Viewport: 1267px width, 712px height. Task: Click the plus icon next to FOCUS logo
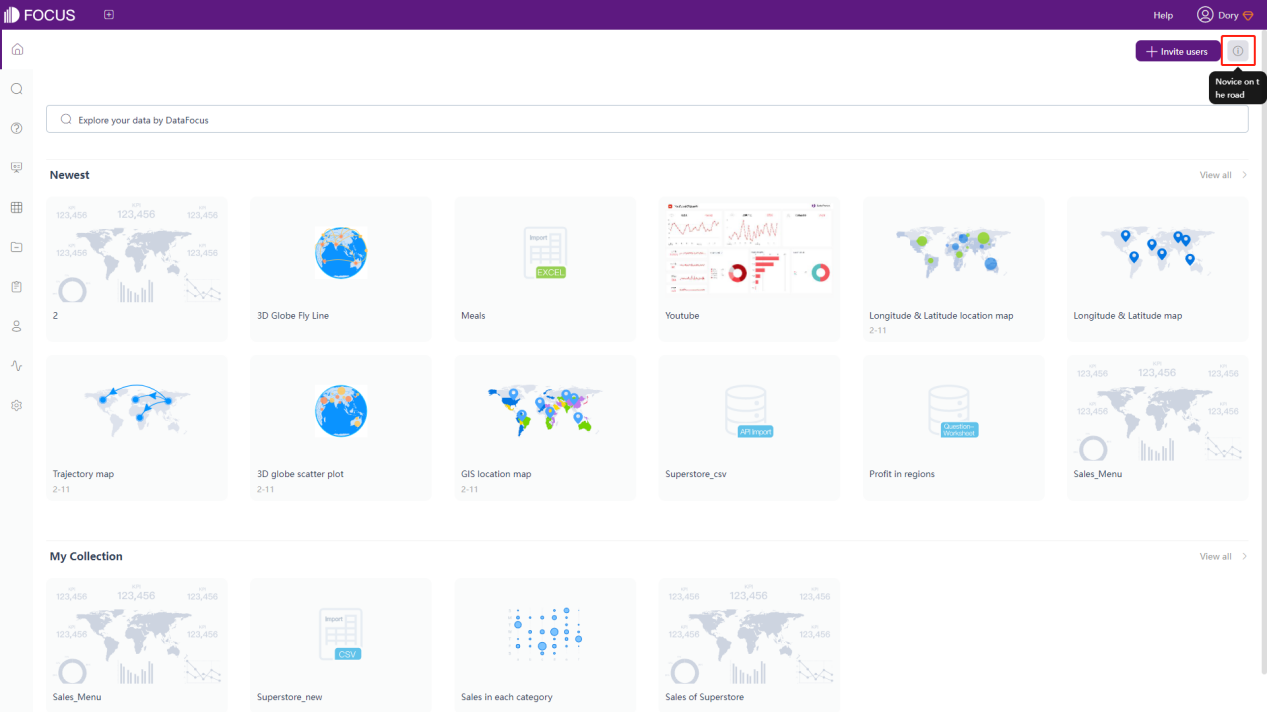click(x=108, y=14)
